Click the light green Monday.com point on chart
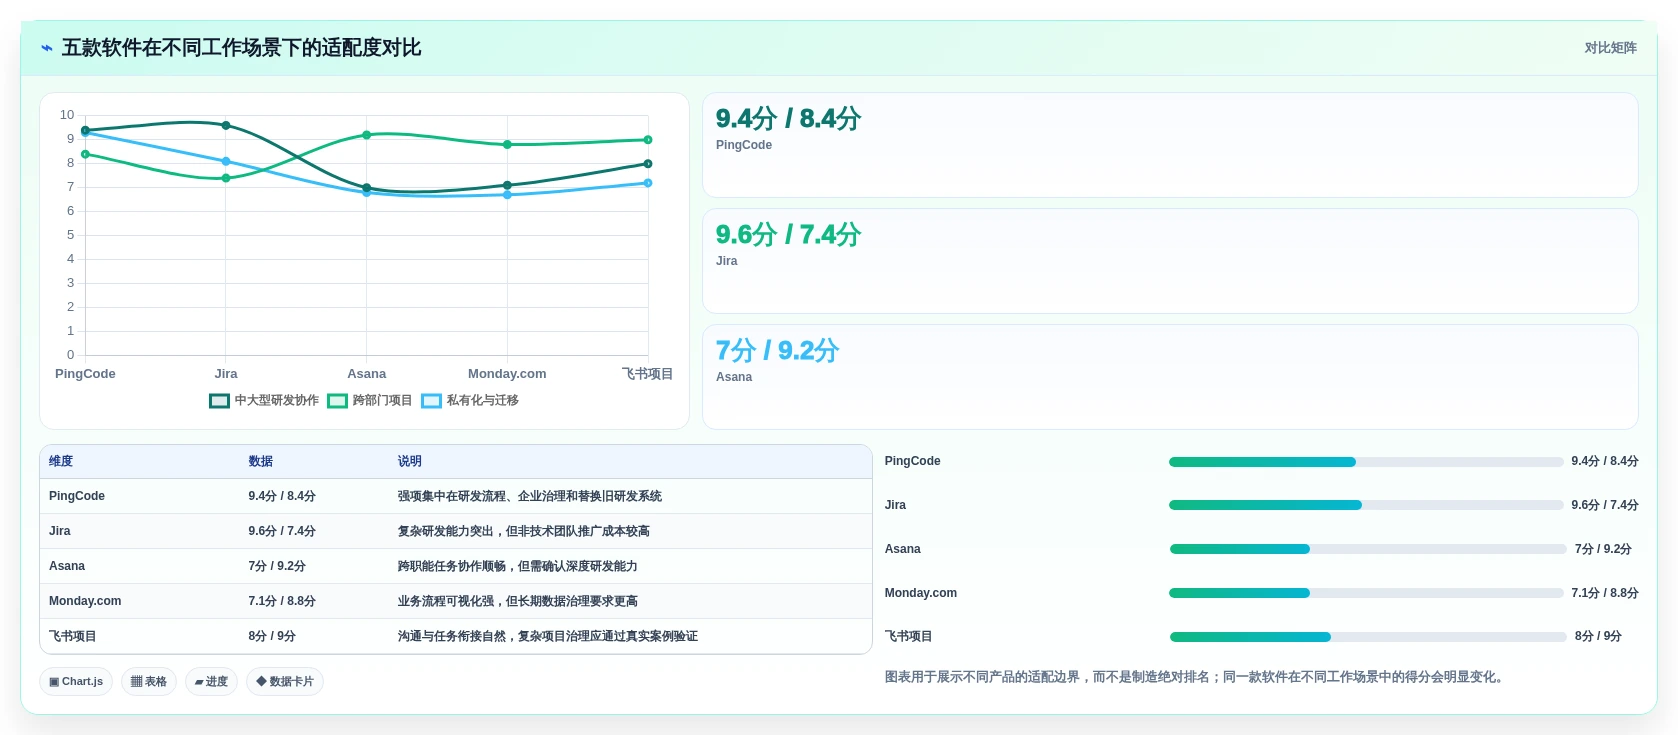Image resolution: width=1678 pixels, height=735 pixels. 507,145
